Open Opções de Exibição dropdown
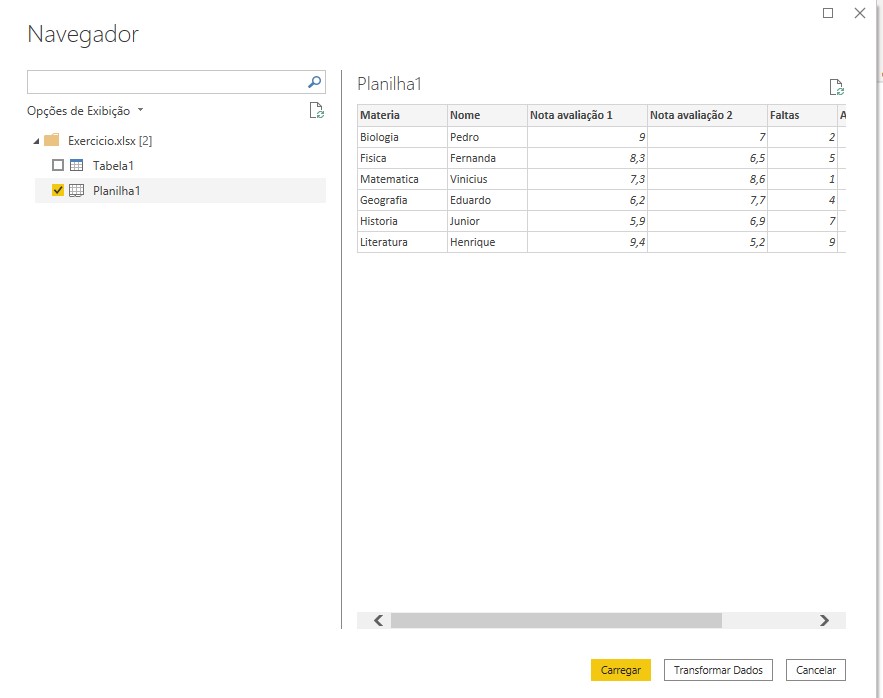883x698 pixels. click(x=85, y=111)
